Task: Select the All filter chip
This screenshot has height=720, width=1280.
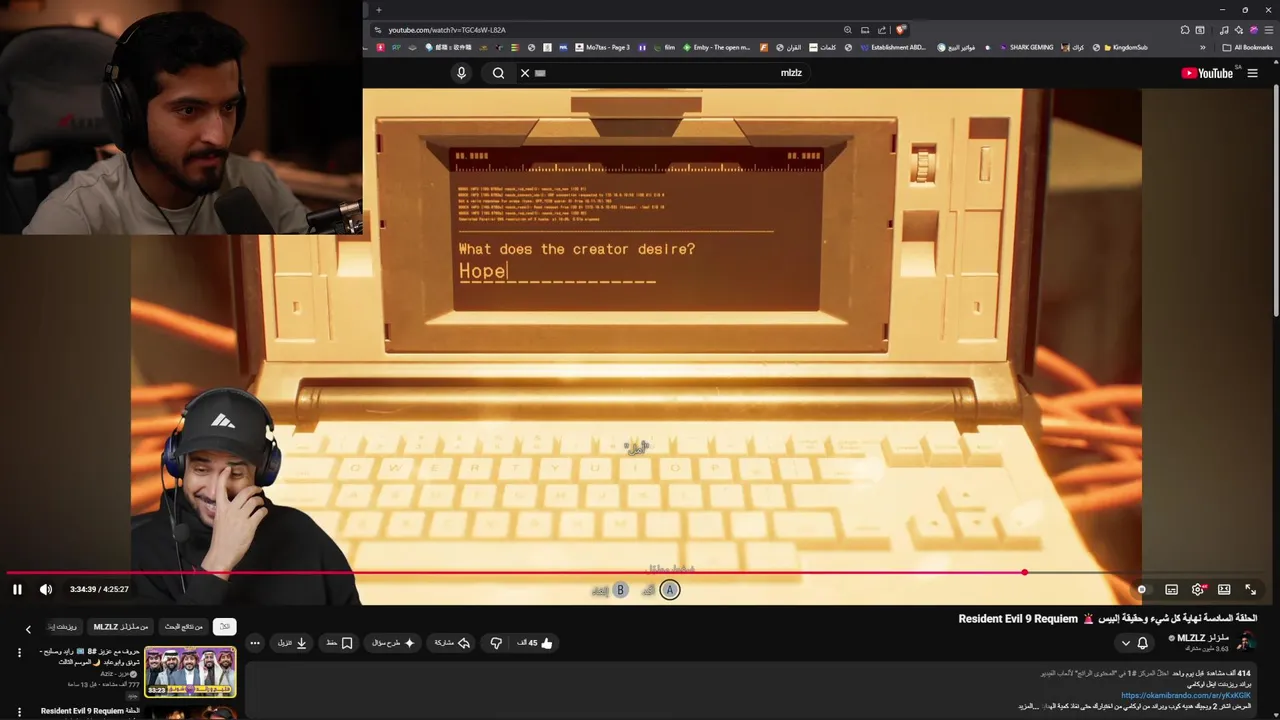Action: [225, 626]
